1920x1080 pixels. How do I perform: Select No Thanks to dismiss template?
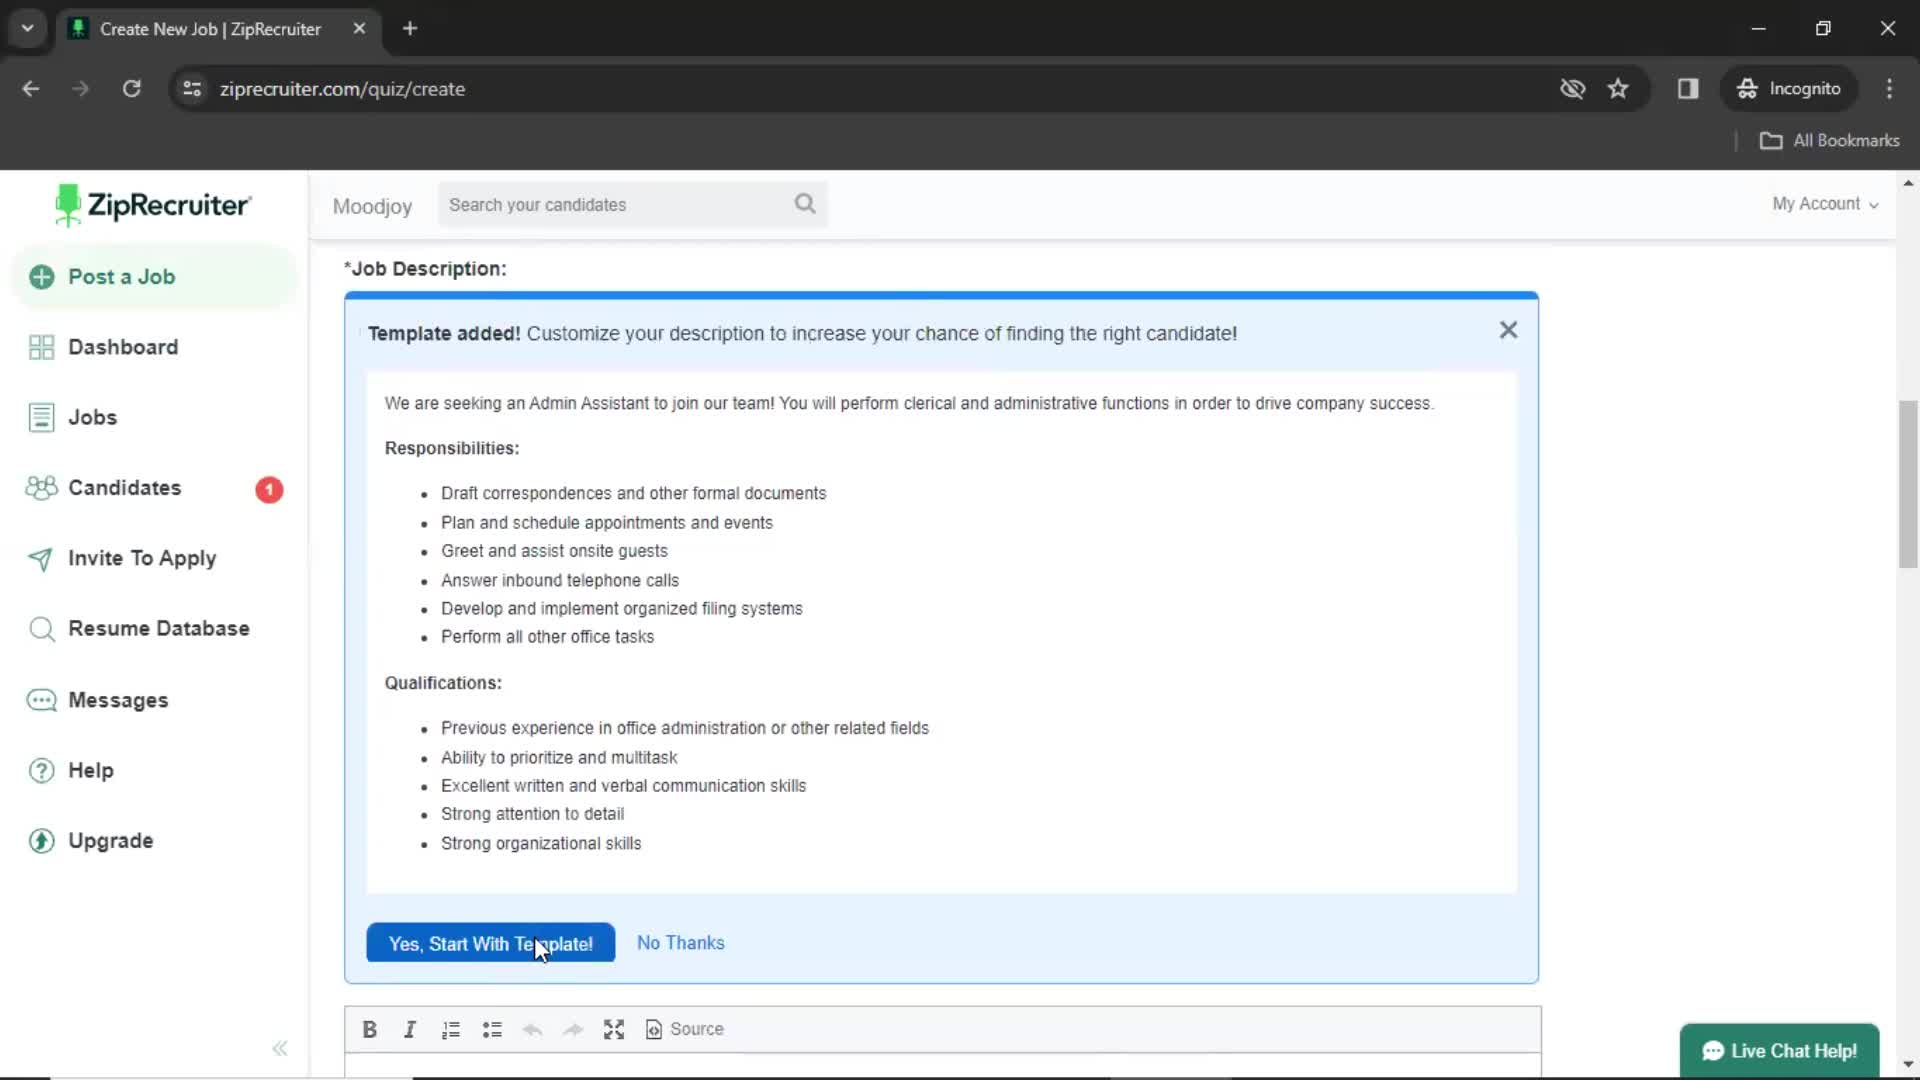pos(680,942)
